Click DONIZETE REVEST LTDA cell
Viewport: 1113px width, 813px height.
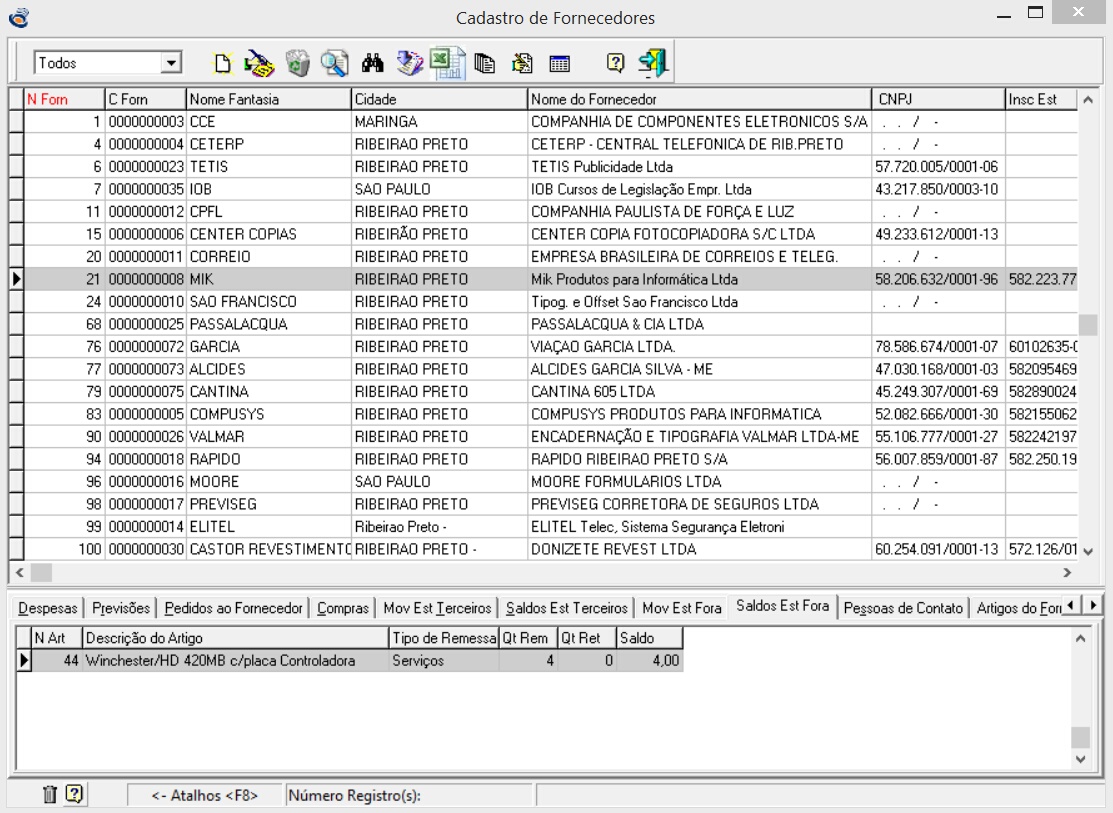click(x=699, y=550)
